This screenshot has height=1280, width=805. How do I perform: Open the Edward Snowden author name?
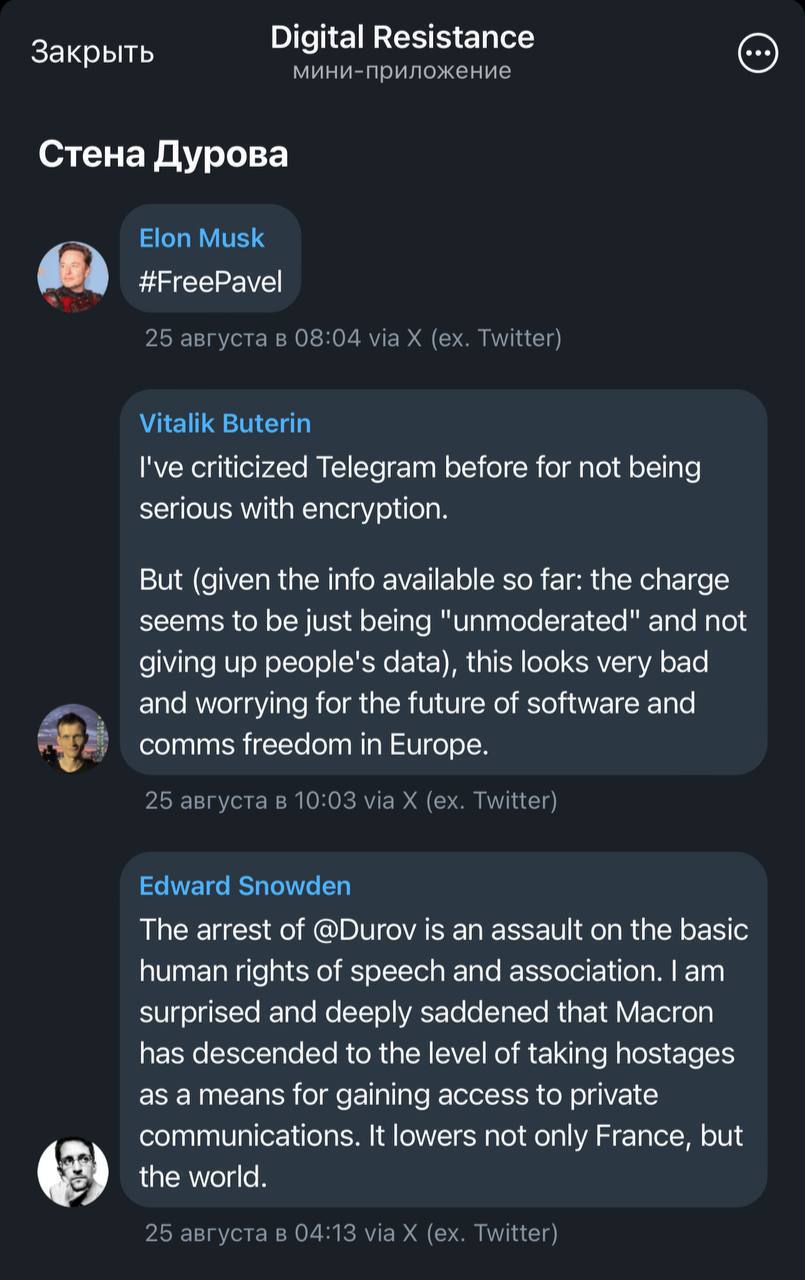click(245, 886)
